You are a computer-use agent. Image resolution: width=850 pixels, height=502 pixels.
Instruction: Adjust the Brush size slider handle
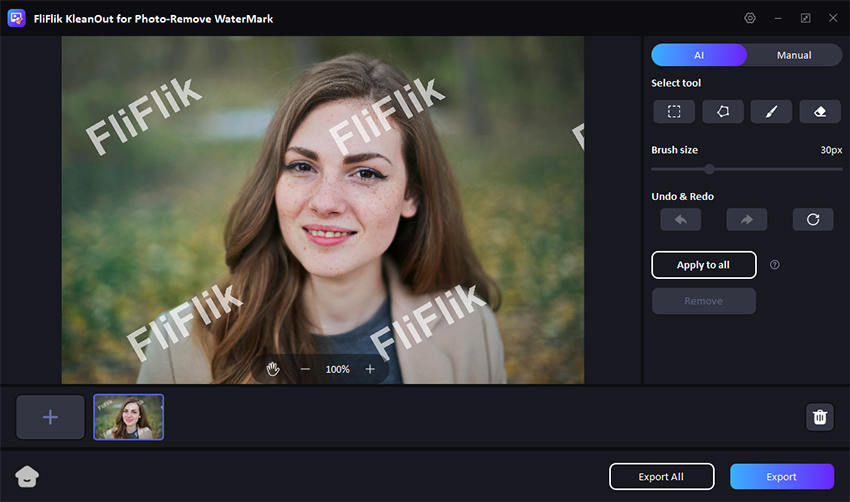709,169
